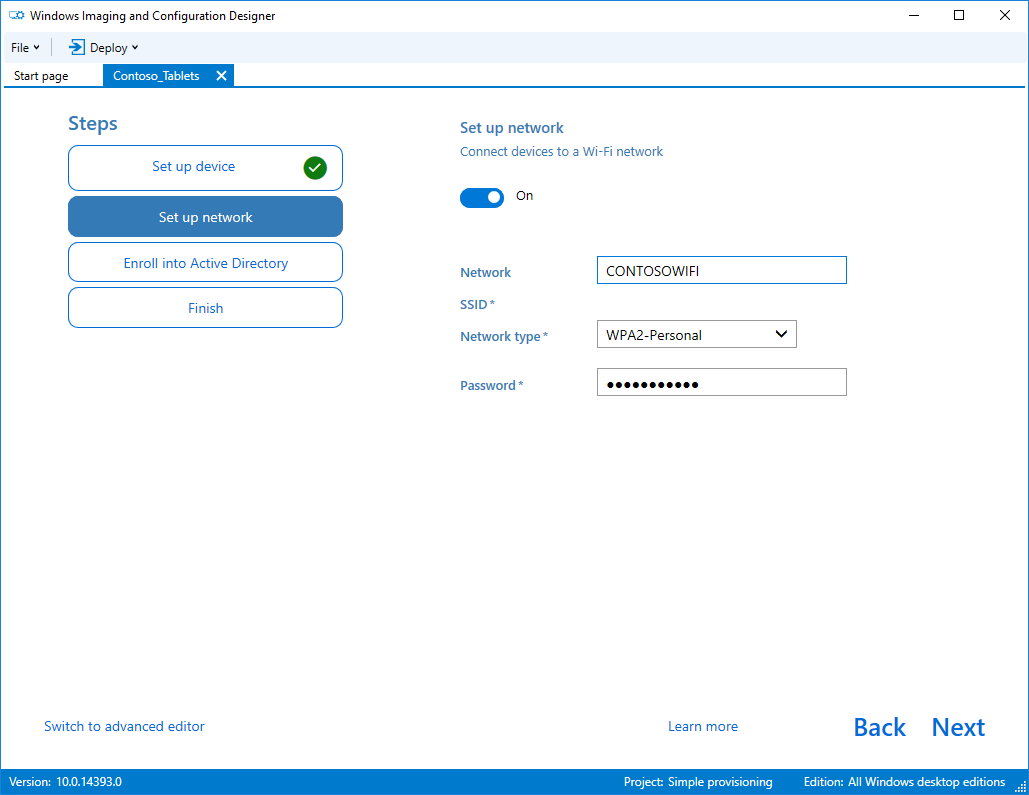Viewport: 1029px width, 795px height.
Task: Go to the Next step
Action: [958, 727]
